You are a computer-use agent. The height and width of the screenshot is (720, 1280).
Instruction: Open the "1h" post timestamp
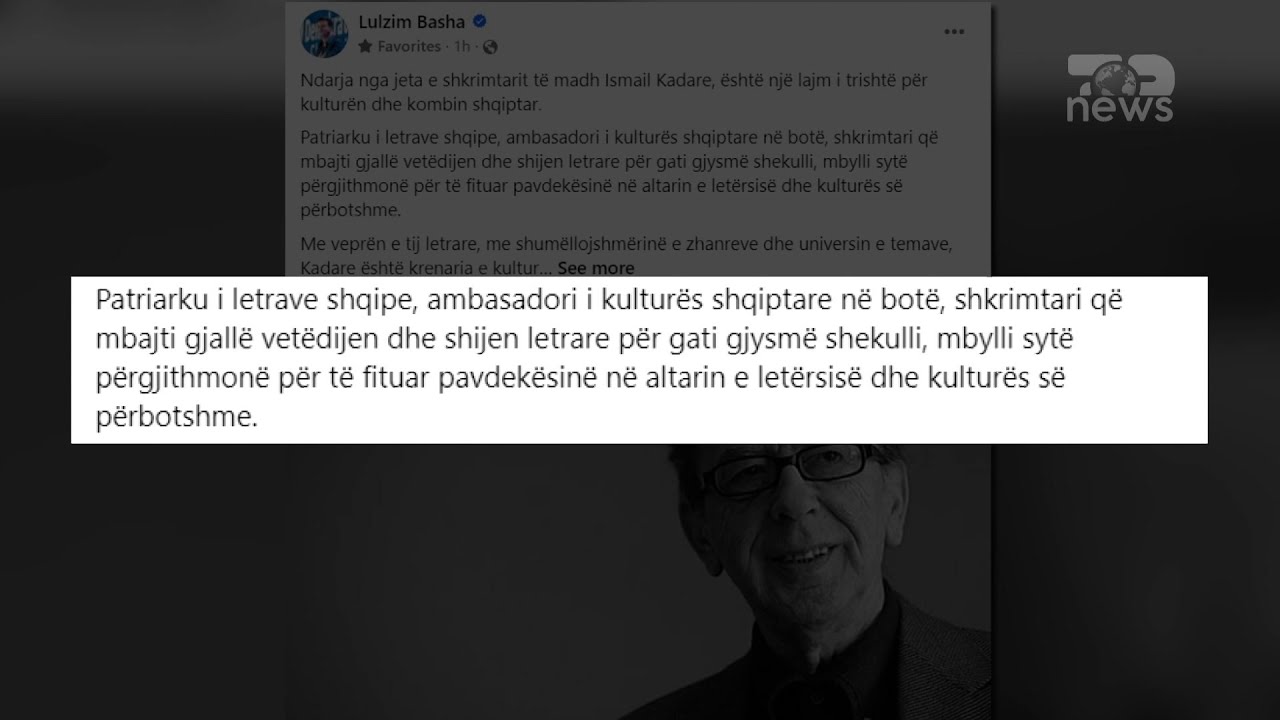(x=463, y=46)
